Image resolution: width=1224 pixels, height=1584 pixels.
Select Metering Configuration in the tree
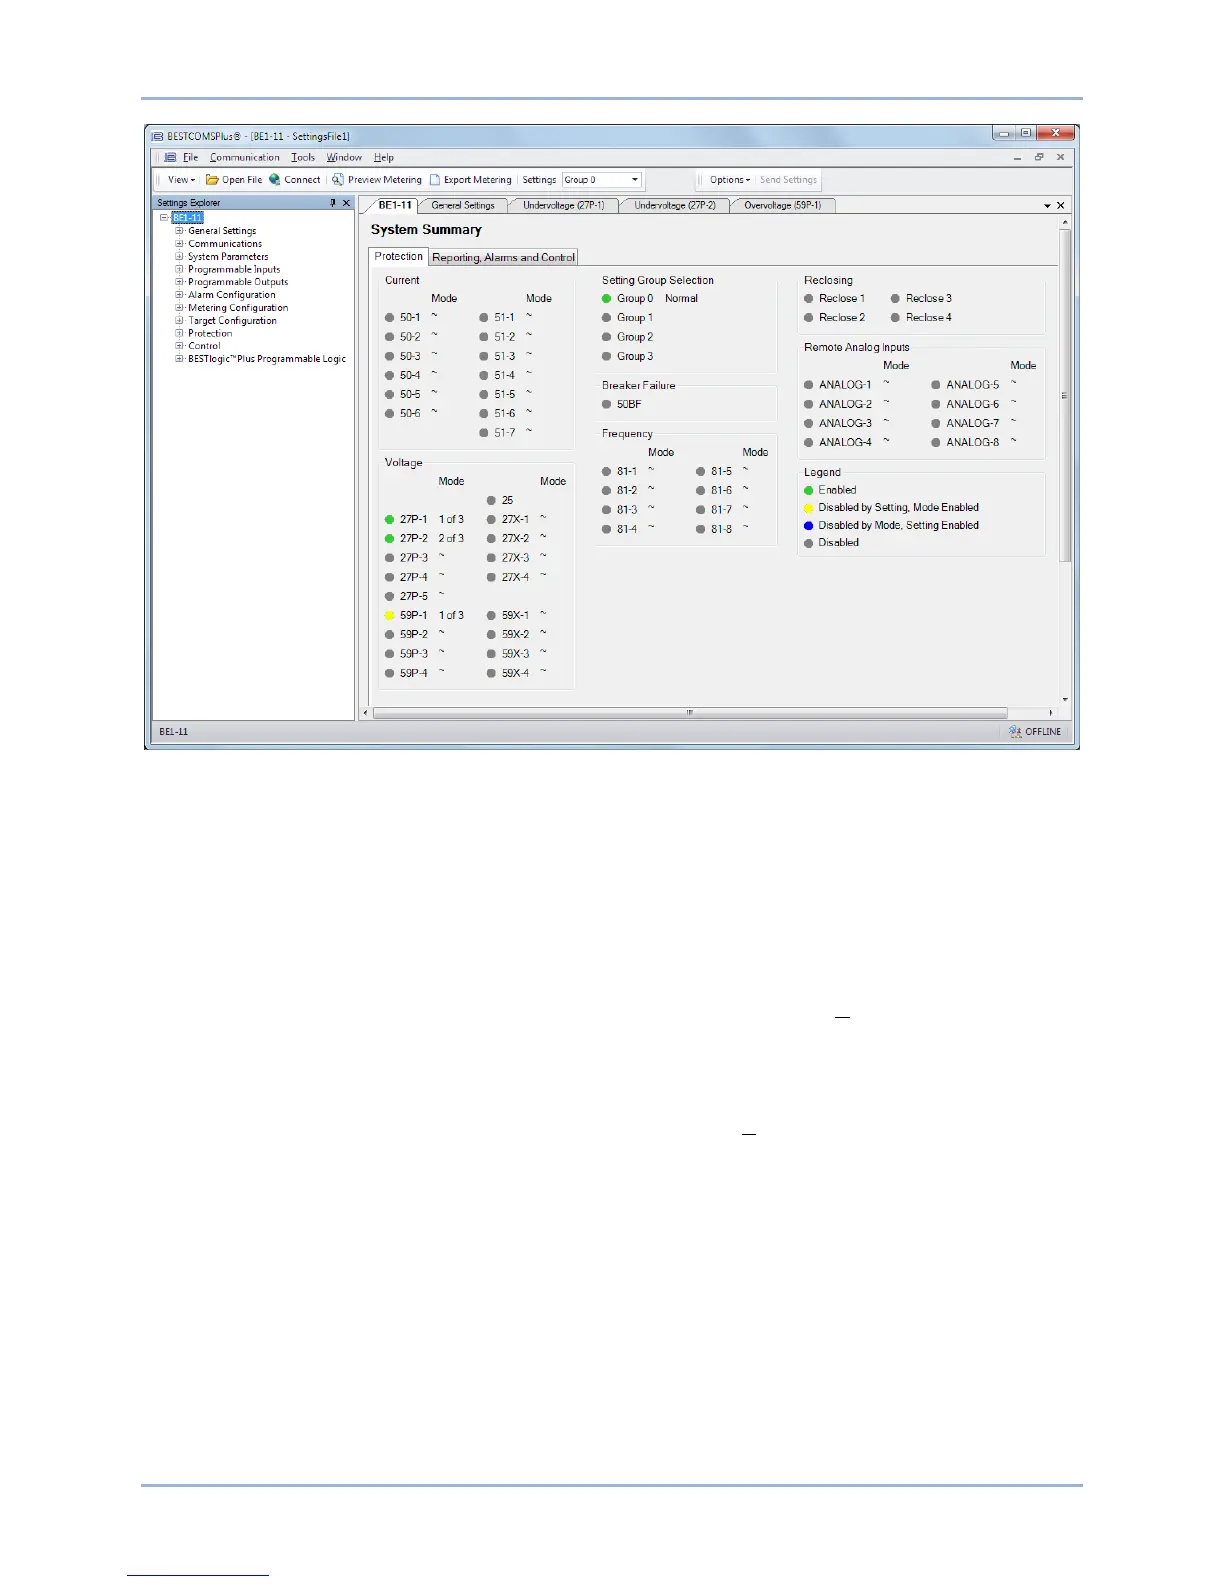[238, 308]
